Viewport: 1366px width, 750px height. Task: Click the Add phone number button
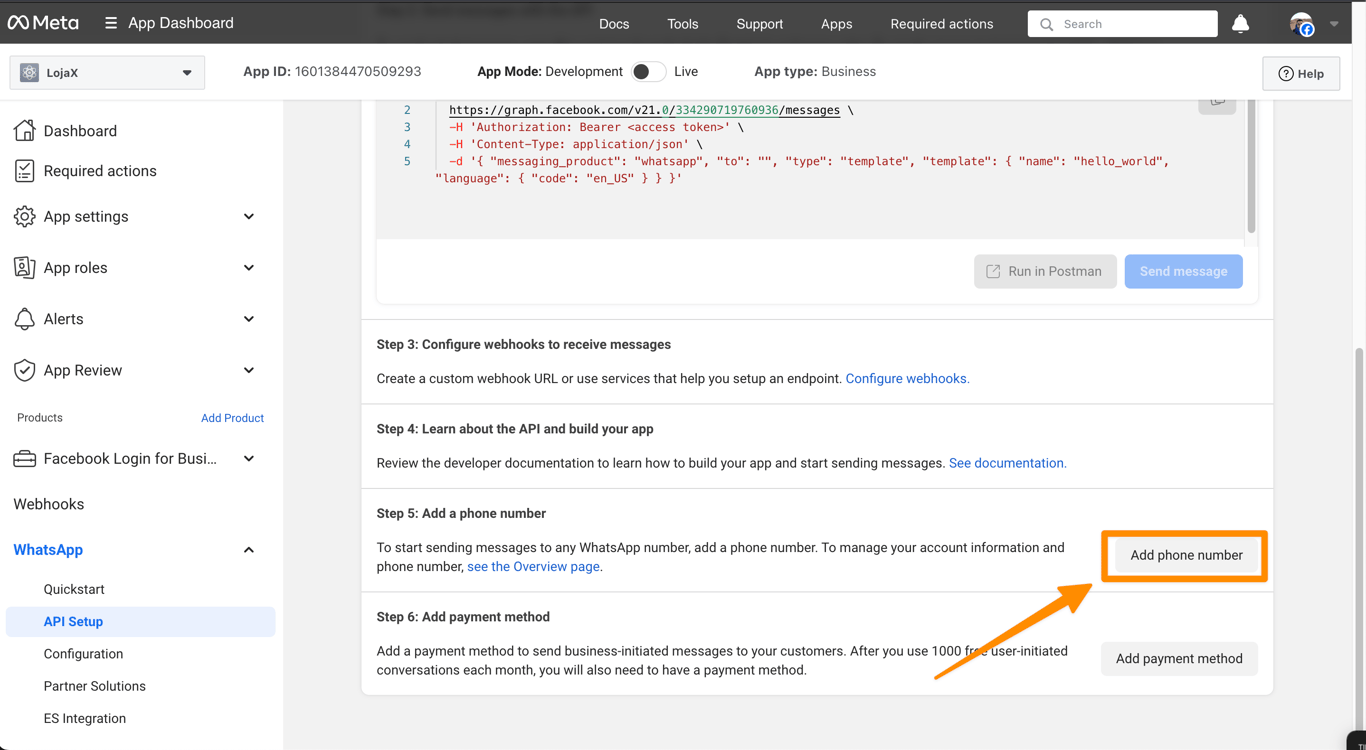pos(1186,555)
